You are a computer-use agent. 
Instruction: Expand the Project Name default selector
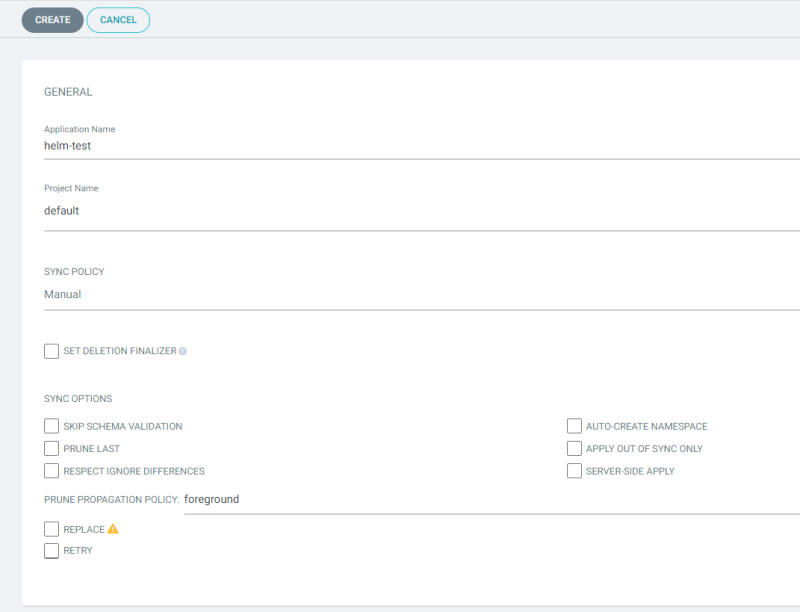[420, 211]
